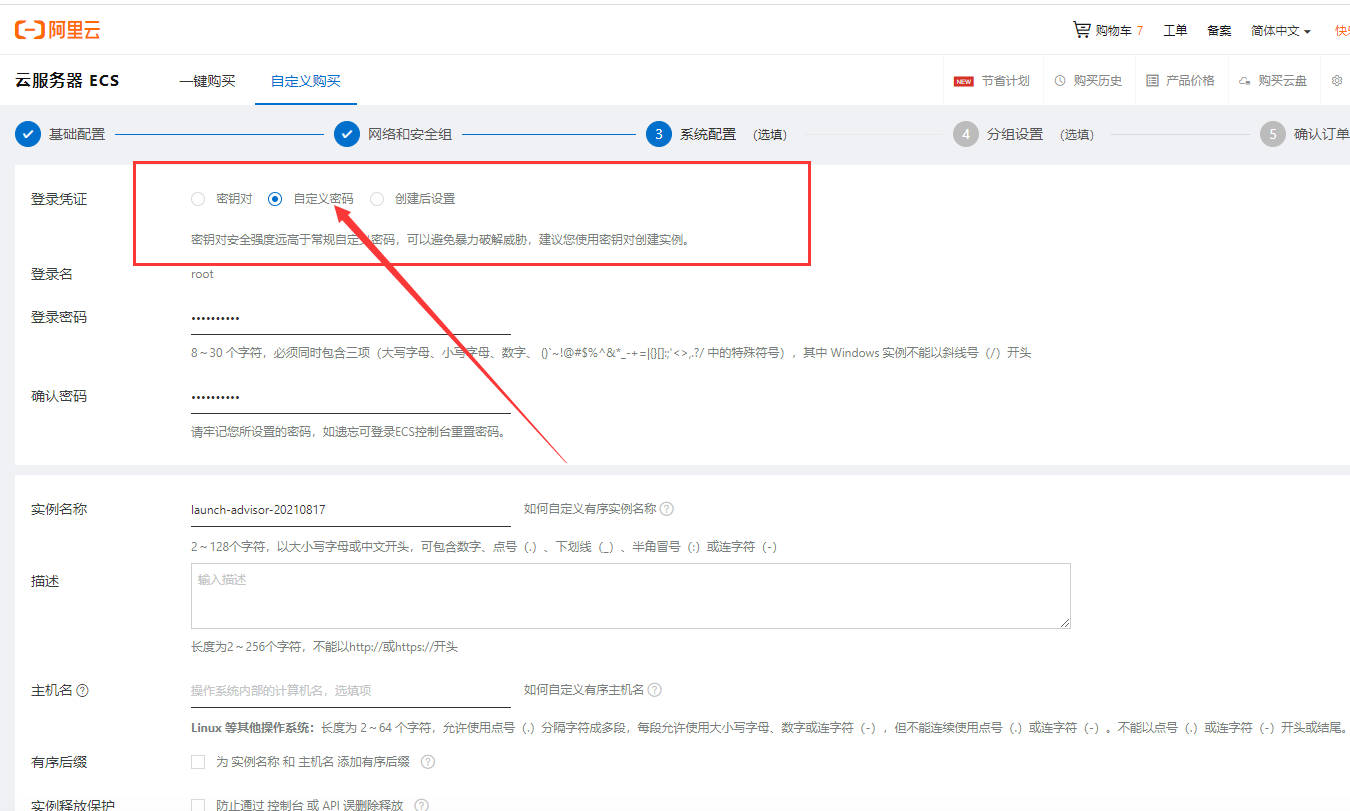Open 产品价格 link
Image resolution: width=1350 pixels, height=811 pixels.
click(1190, 81)
